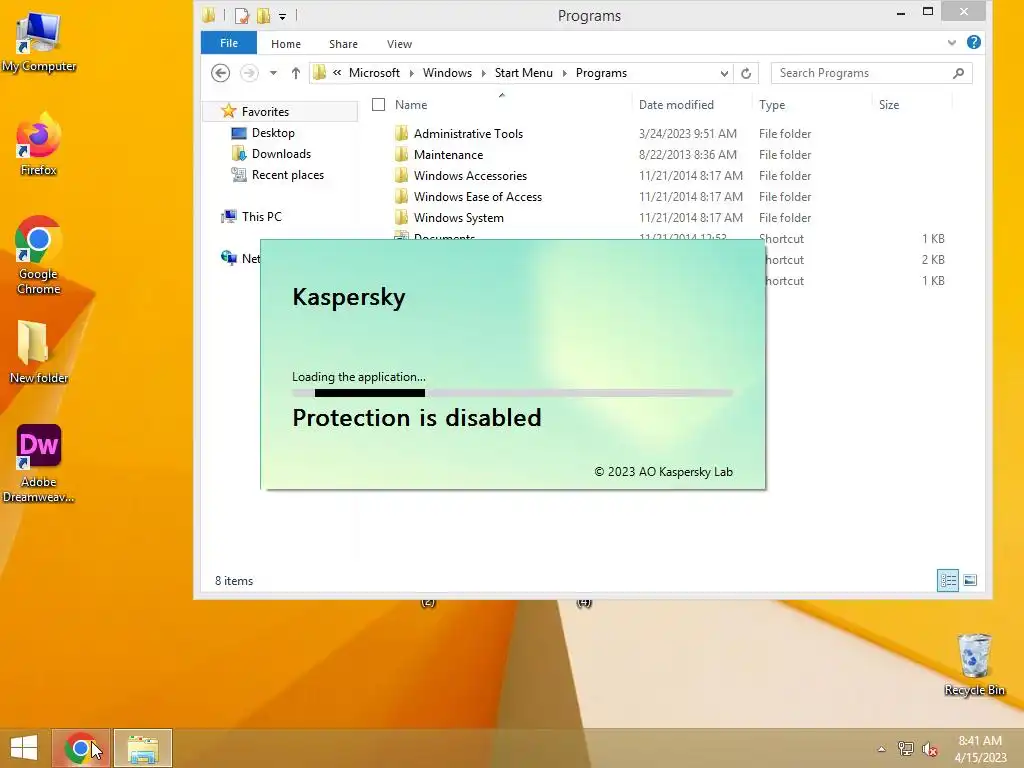Open the Google Chrome desktop shortcut
The height and width of the screenshot is (768, 1024).
[39, 255]
